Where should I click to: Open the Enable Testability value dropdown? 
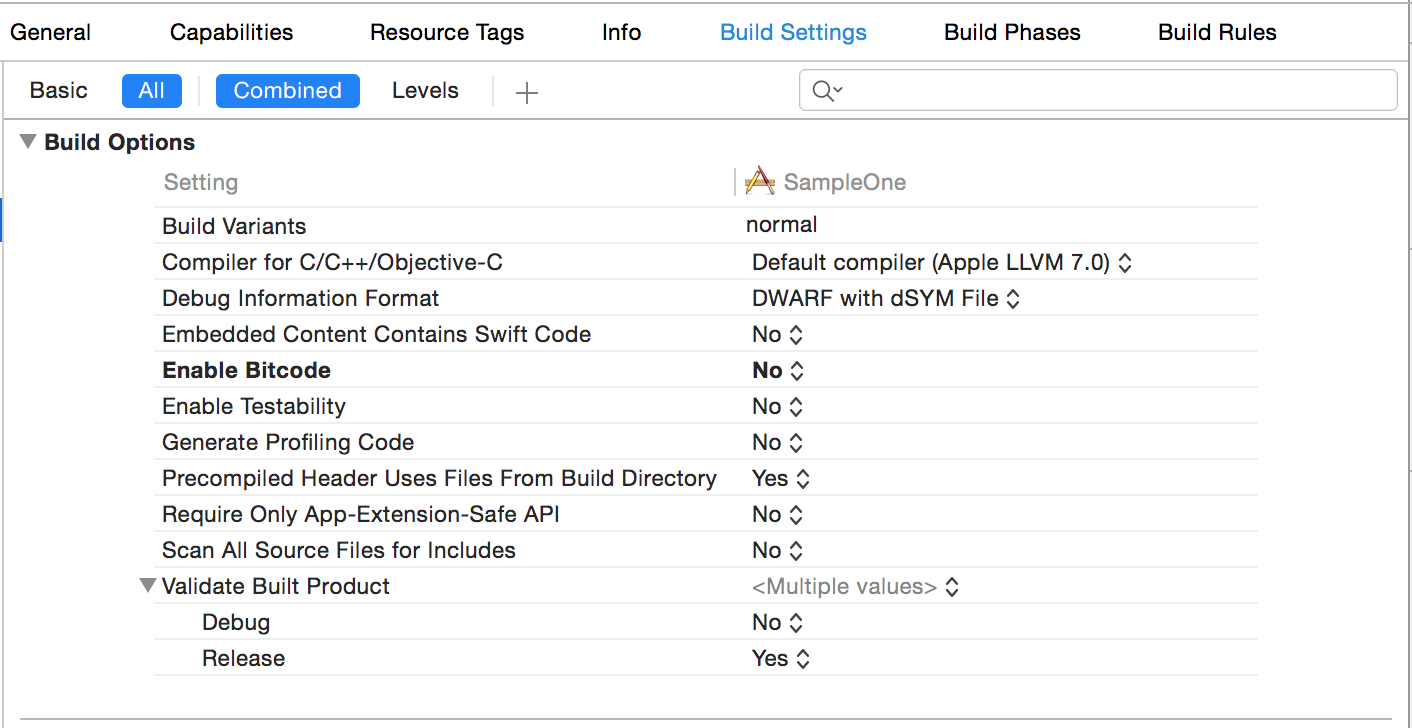(778, 407)
